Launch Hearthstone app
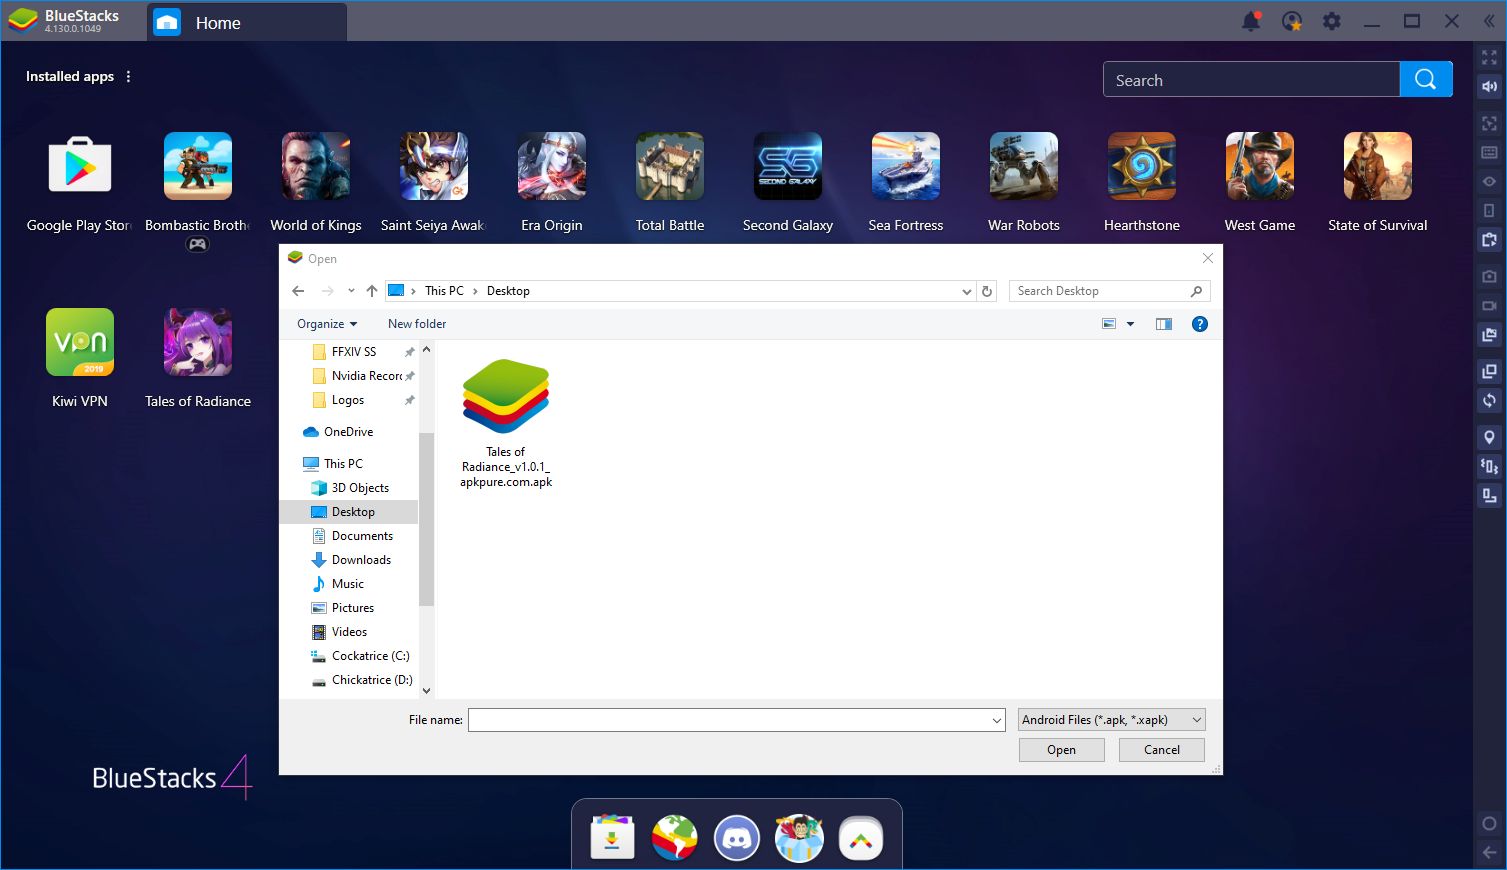1507x870 pixels. (x=1142, y=166)
